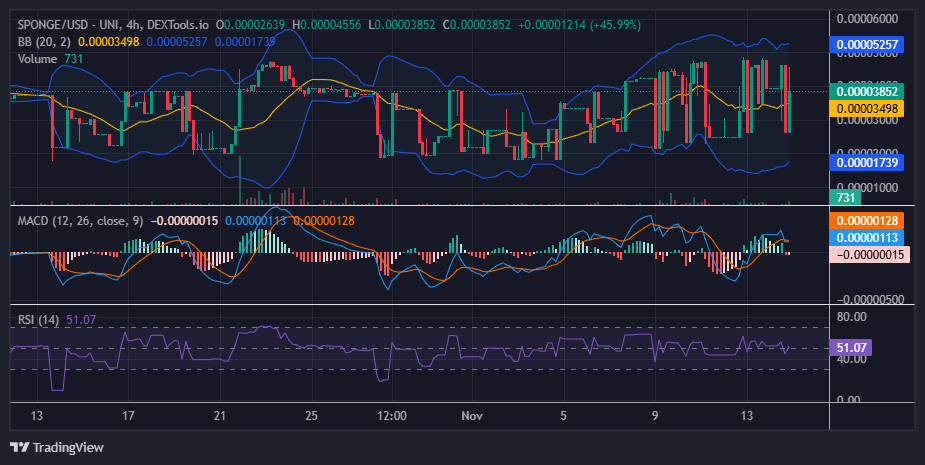This screenshot has width=925, height=465.
Task: Click the basis price tag 0.00003498
Action: (867, 108)
